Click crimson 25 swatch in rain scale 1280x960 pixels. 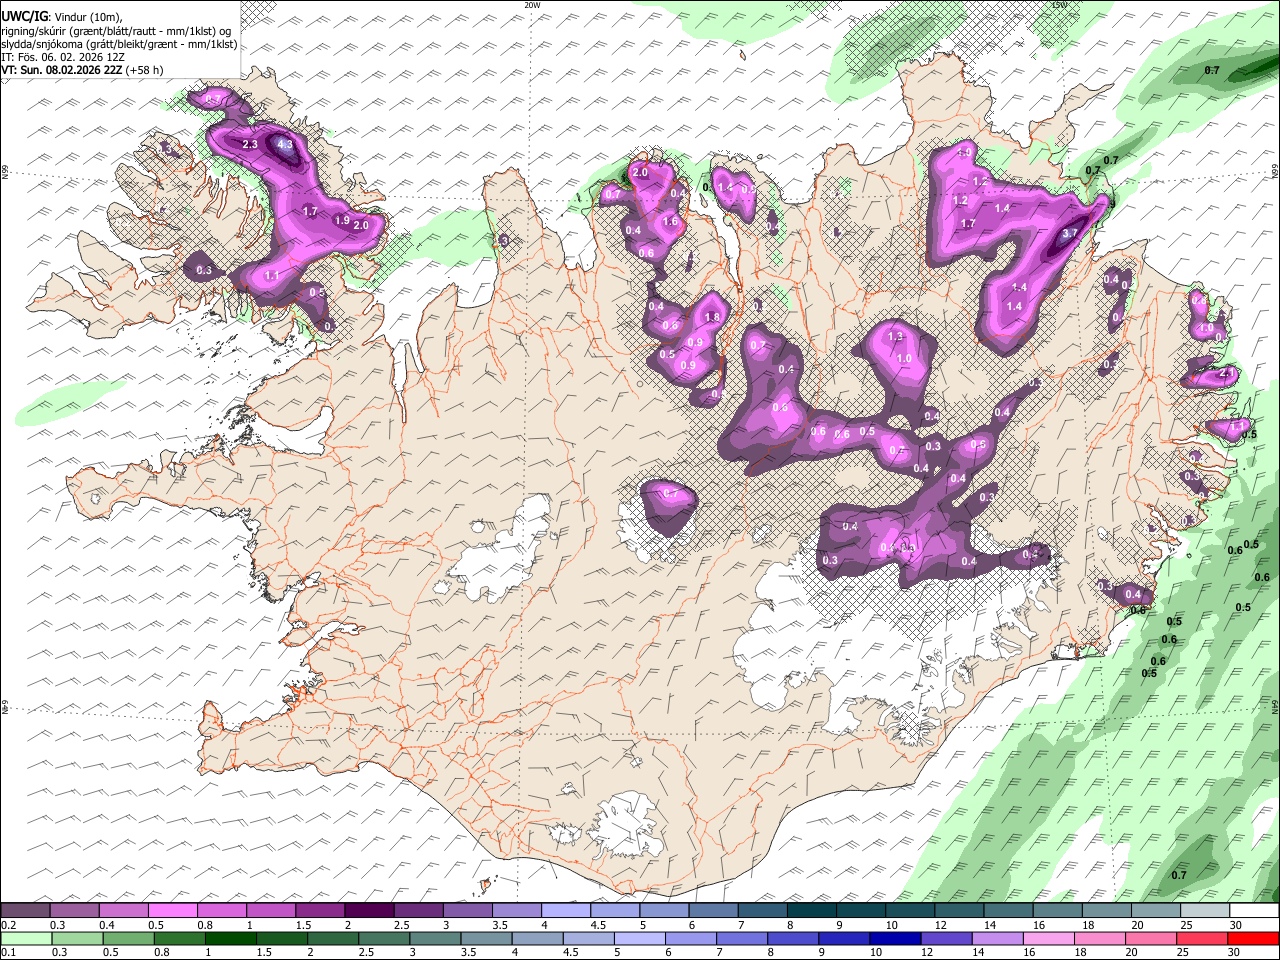point(1201,939)
